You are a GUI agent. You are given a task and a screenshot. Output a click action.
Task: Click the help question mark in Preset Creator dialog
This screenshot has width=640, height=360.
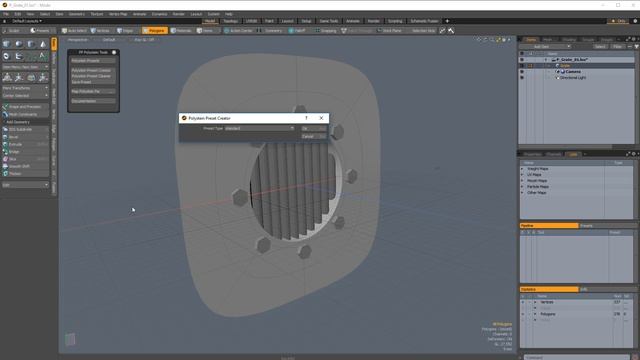[306, 118]
